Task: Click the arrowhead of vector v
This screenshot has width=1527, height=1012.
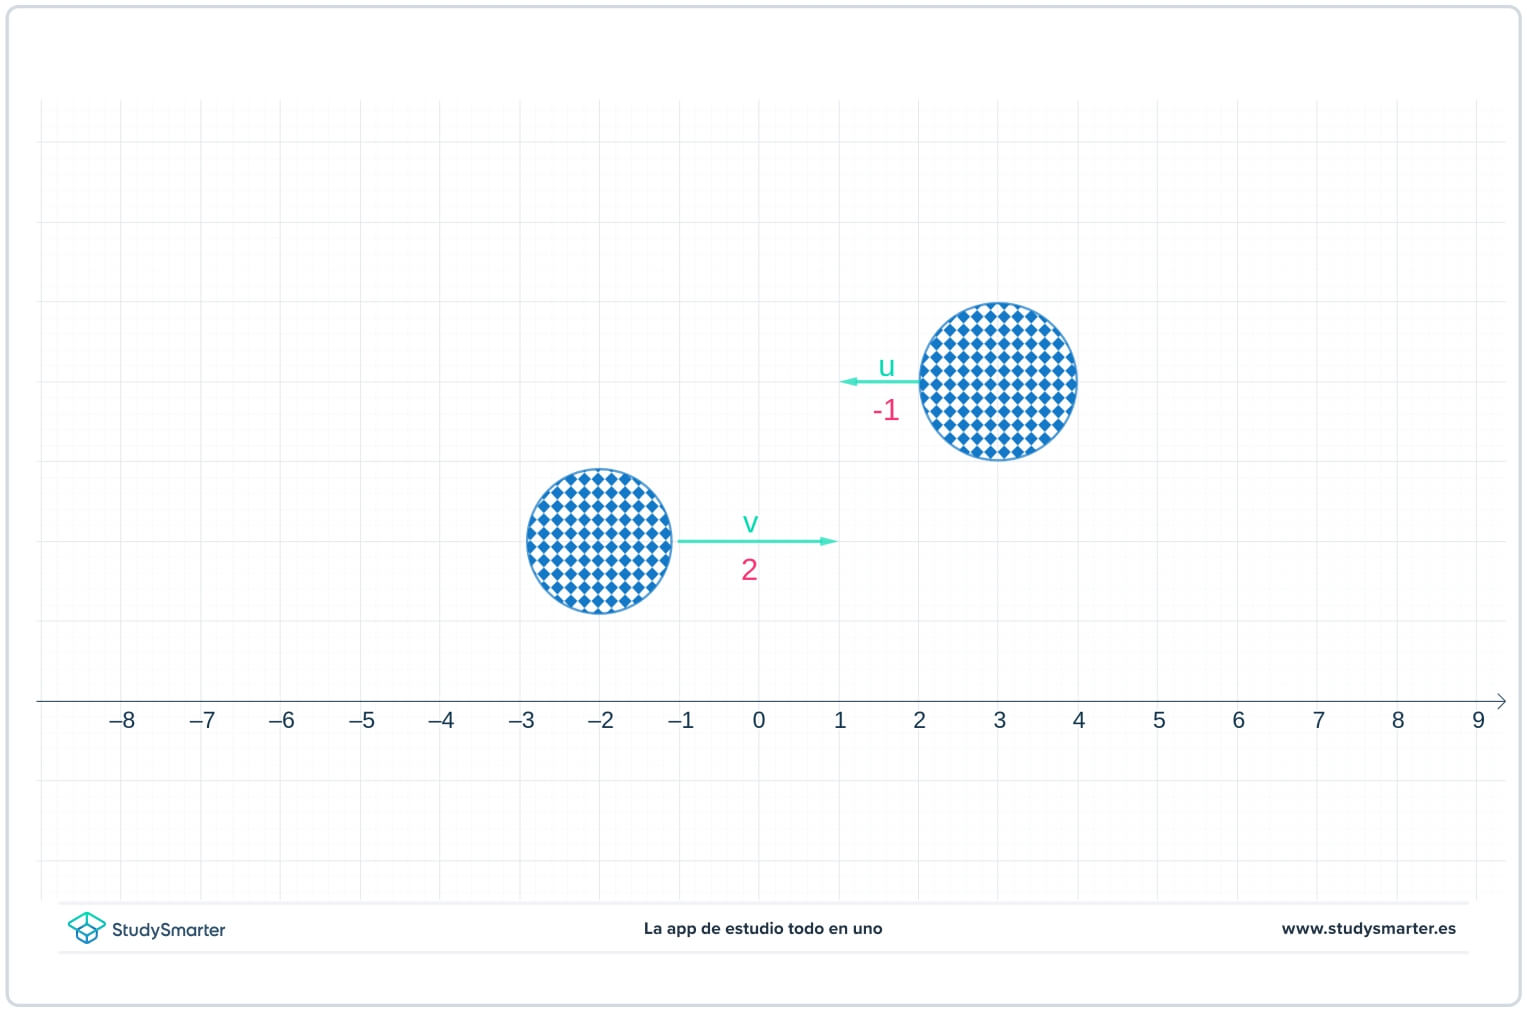Action: tap(828, 540)
